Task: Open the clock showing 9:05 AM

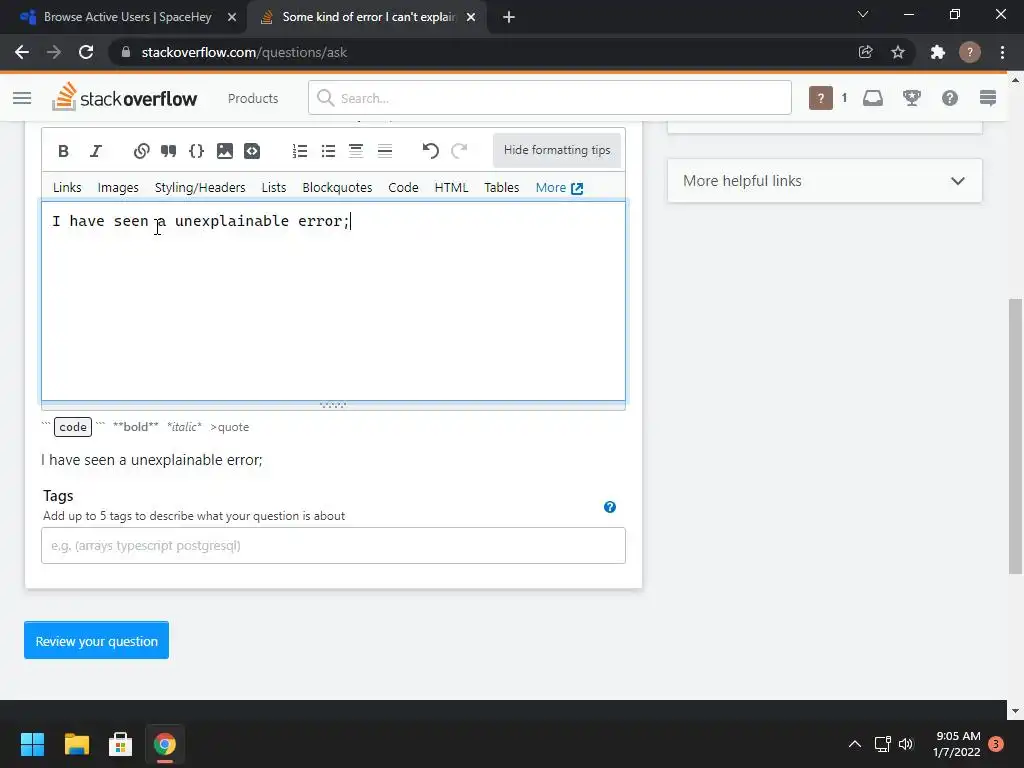Action: (957, 744)
